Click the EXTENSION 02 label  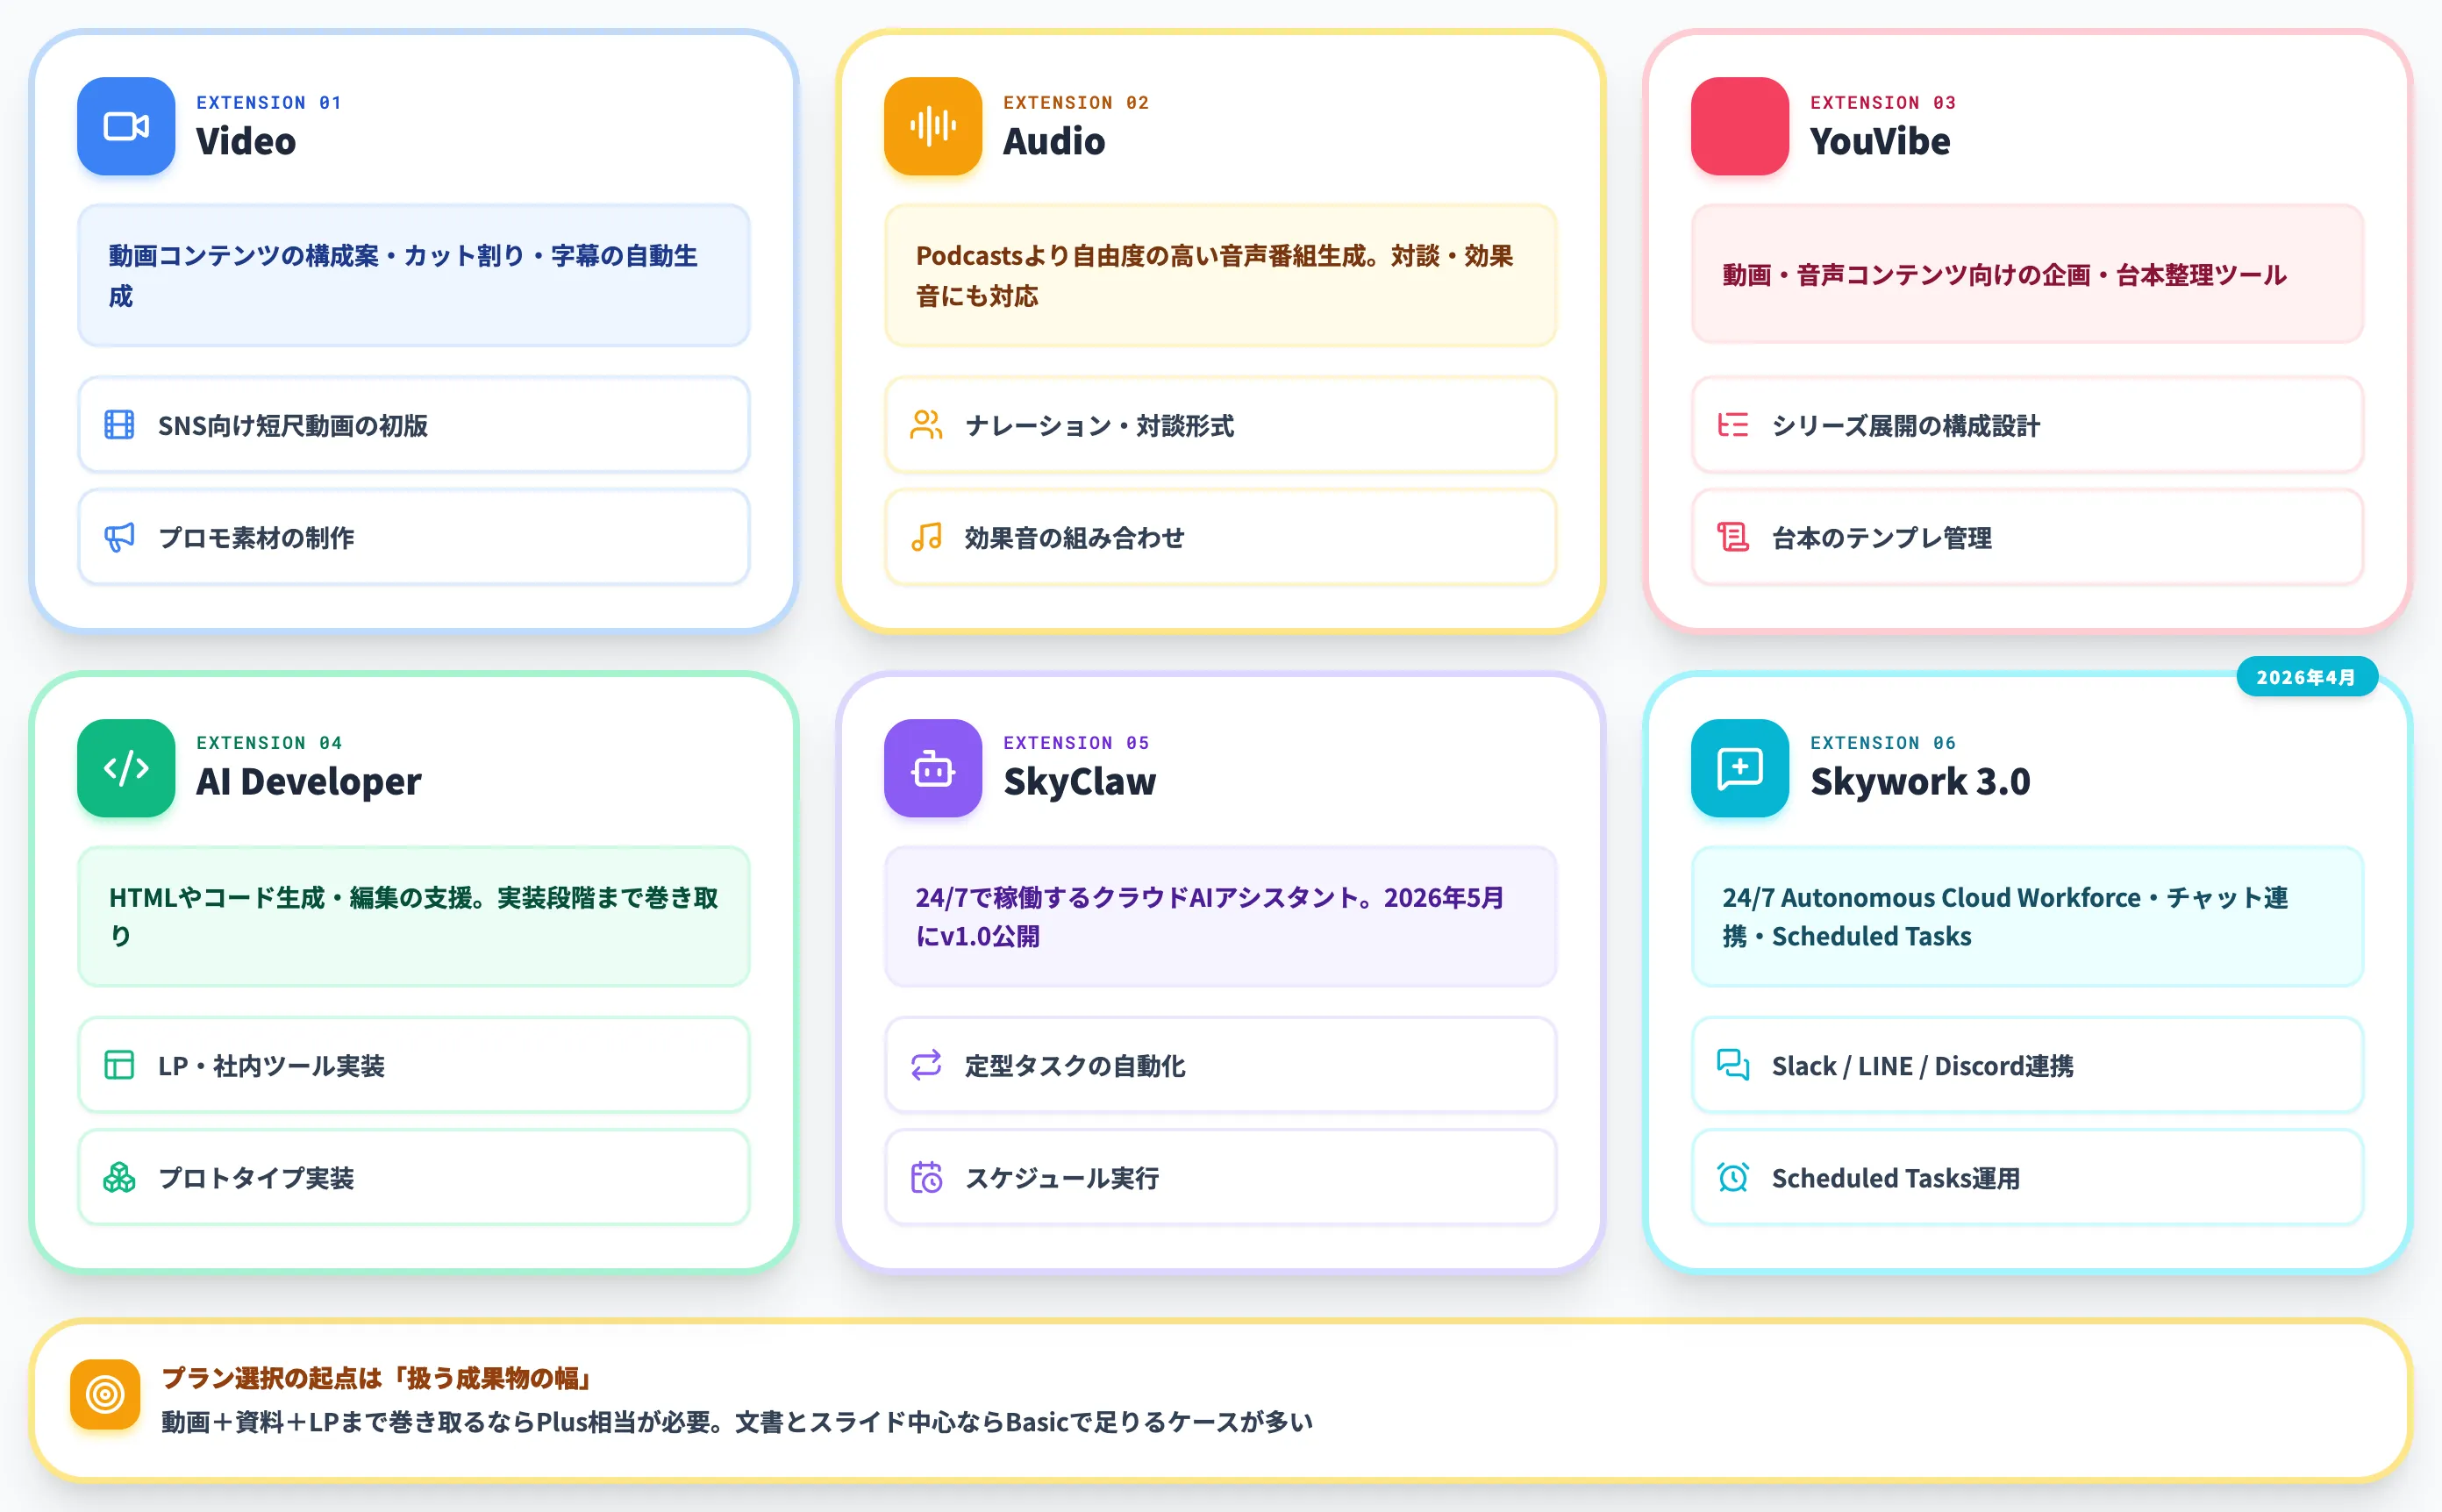[1076, 102]
